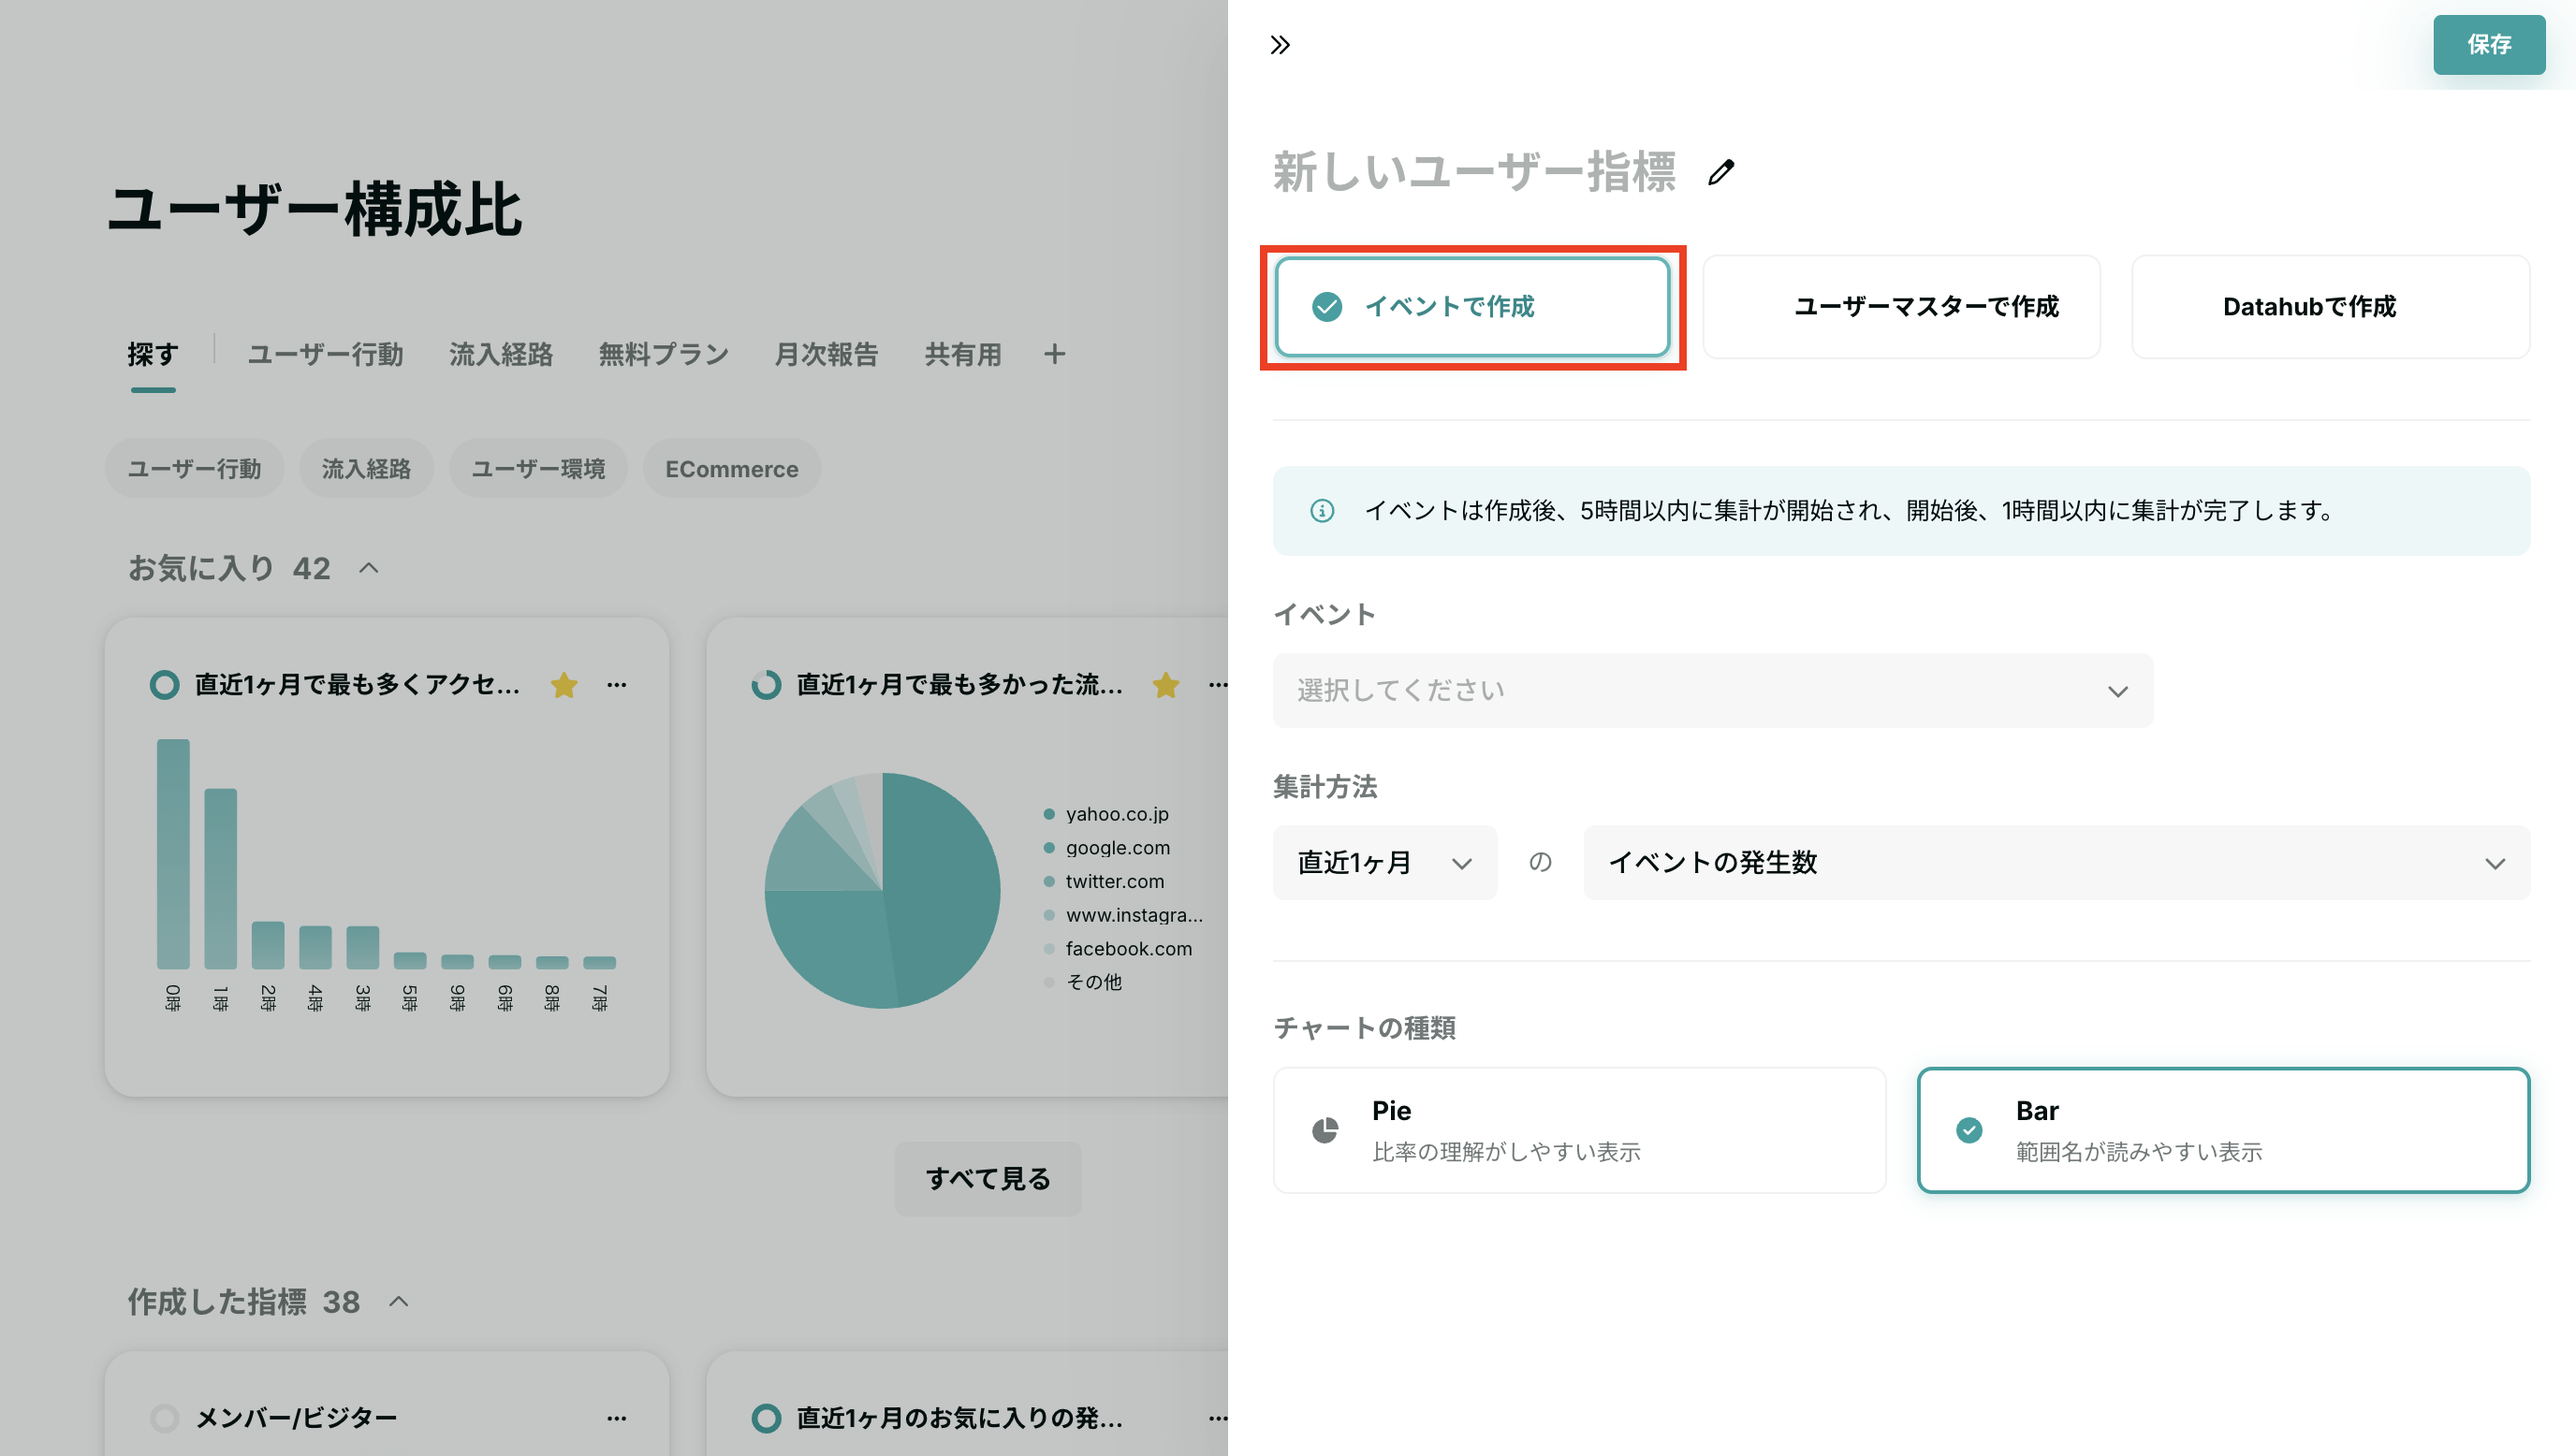Click the panel collapse arrow icon
2576x1456 pixels.
(1281, 44)
